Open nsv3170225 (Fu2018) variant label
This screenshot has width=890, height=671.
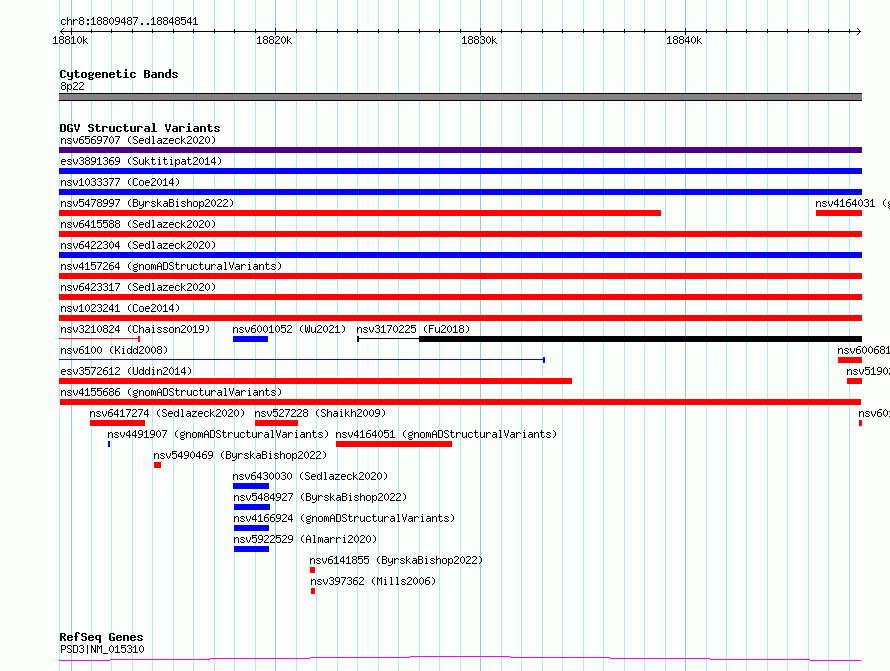(413, 329)
